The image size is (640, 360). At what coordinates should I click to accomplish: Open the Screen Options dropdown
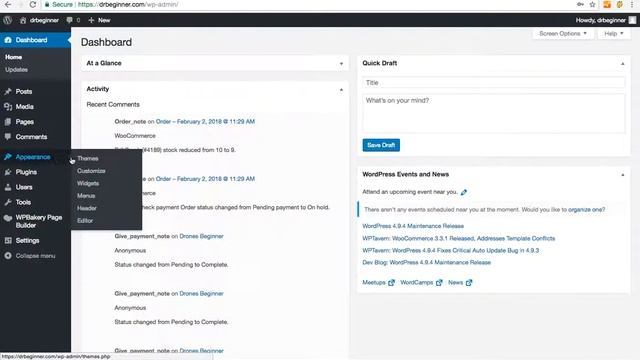coord(562,33)
